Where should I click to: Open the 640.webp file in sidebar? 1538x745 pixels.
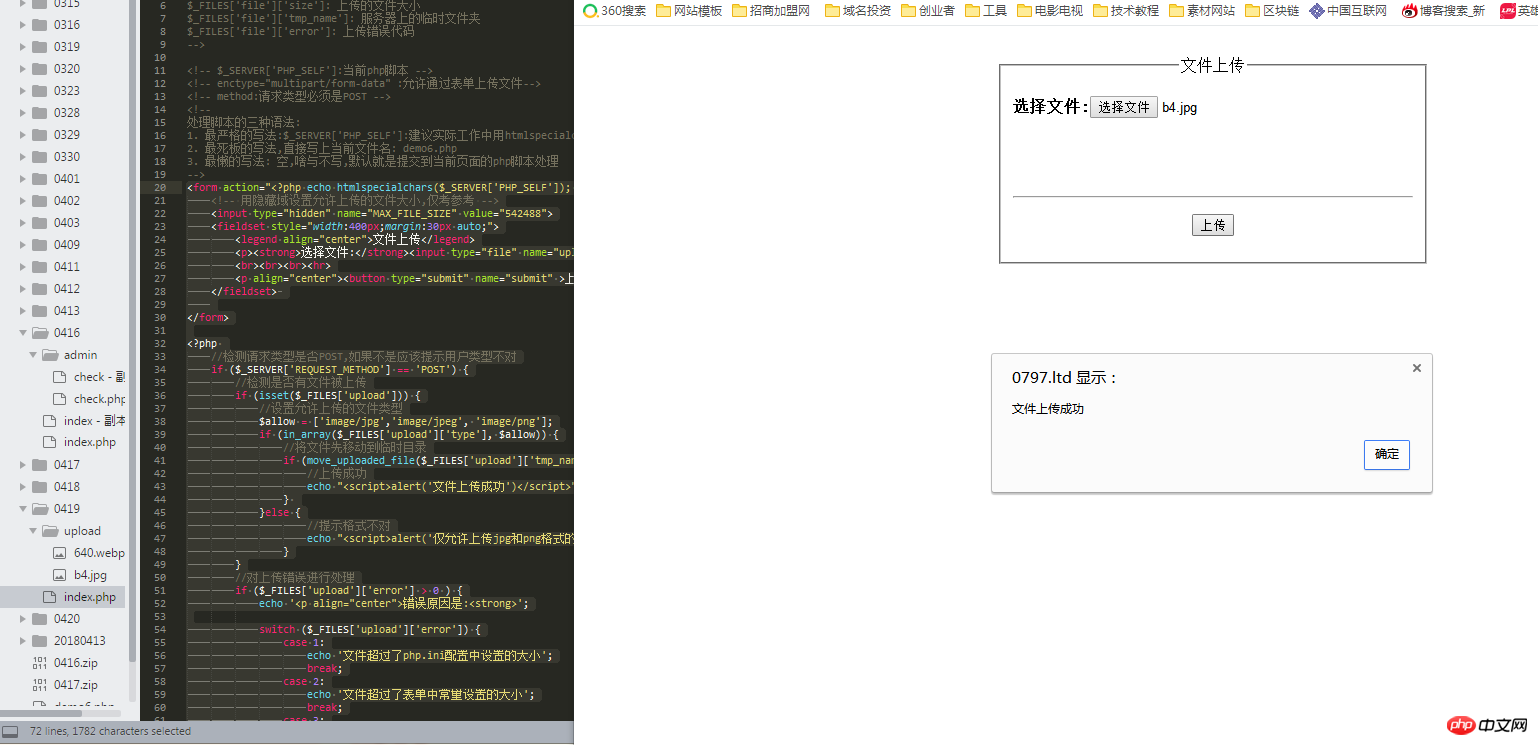tap(99, 553)
